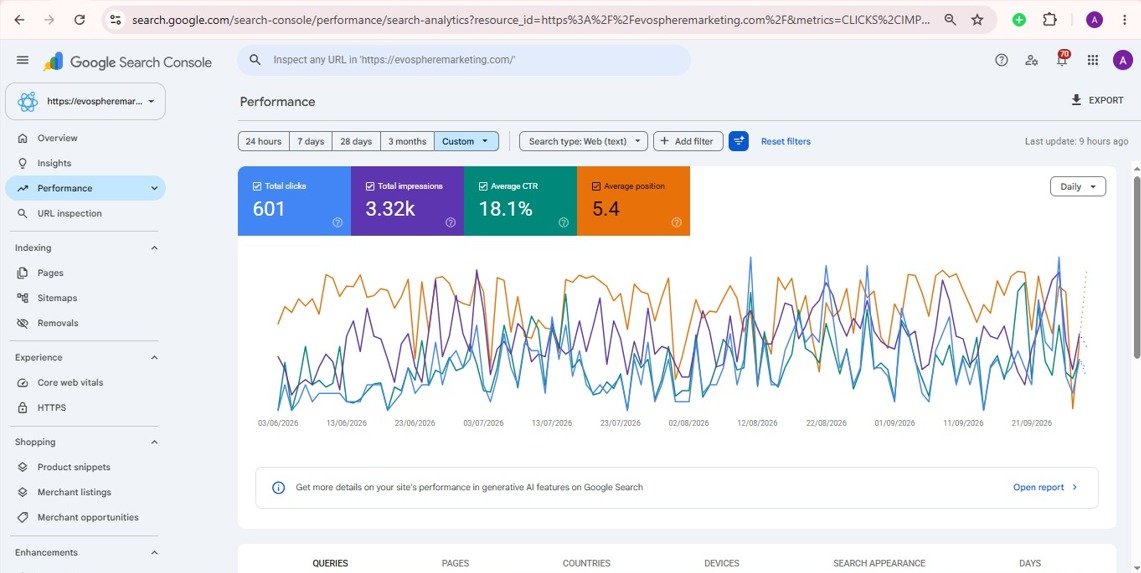The image size is (1141, 573).
Task: Open URL inspection in the sidebar
Action: 85,213
